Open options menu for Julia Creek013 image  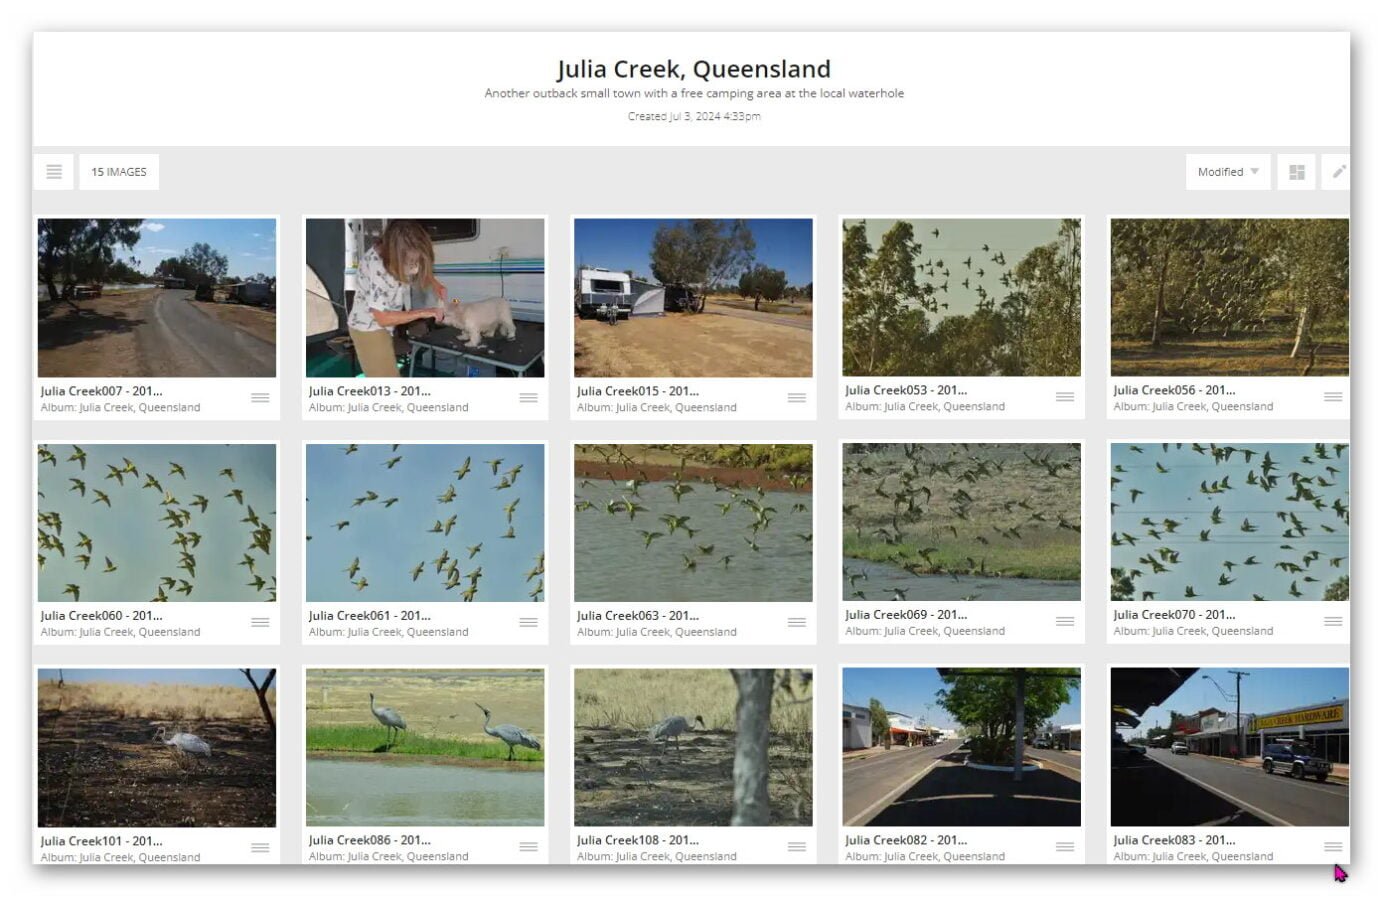[x=528, y=398]
